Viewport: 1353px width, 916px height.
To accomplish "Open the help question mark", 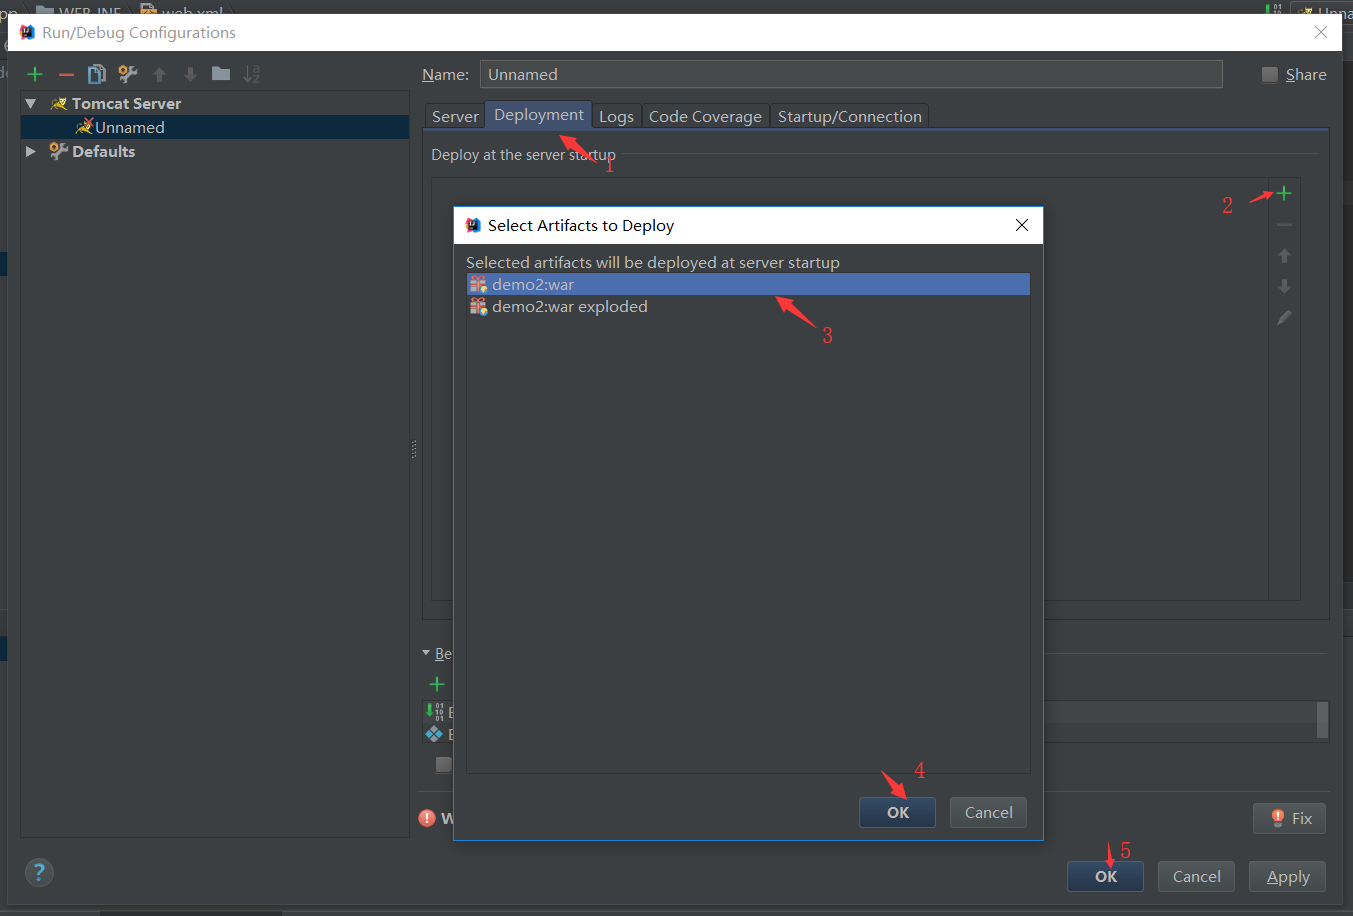I will [x=39, y=872].
